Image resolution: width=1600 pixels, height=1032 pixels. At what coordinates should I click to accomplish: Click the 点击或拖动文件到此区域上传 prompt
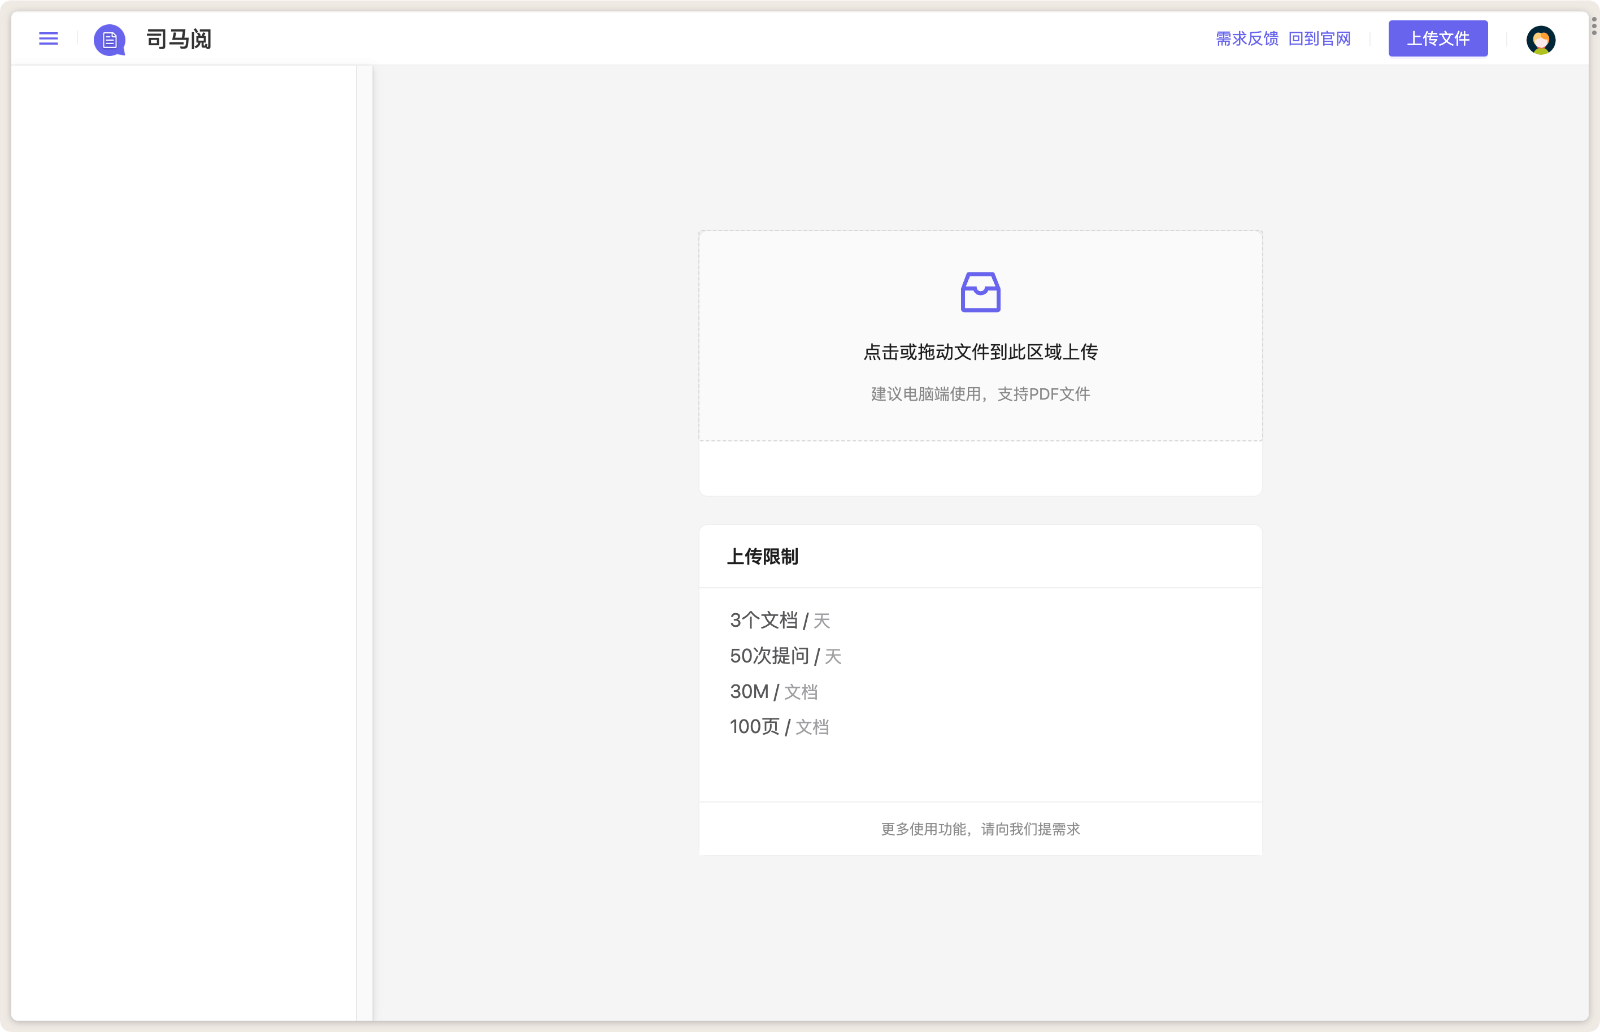tap(978, 352)
